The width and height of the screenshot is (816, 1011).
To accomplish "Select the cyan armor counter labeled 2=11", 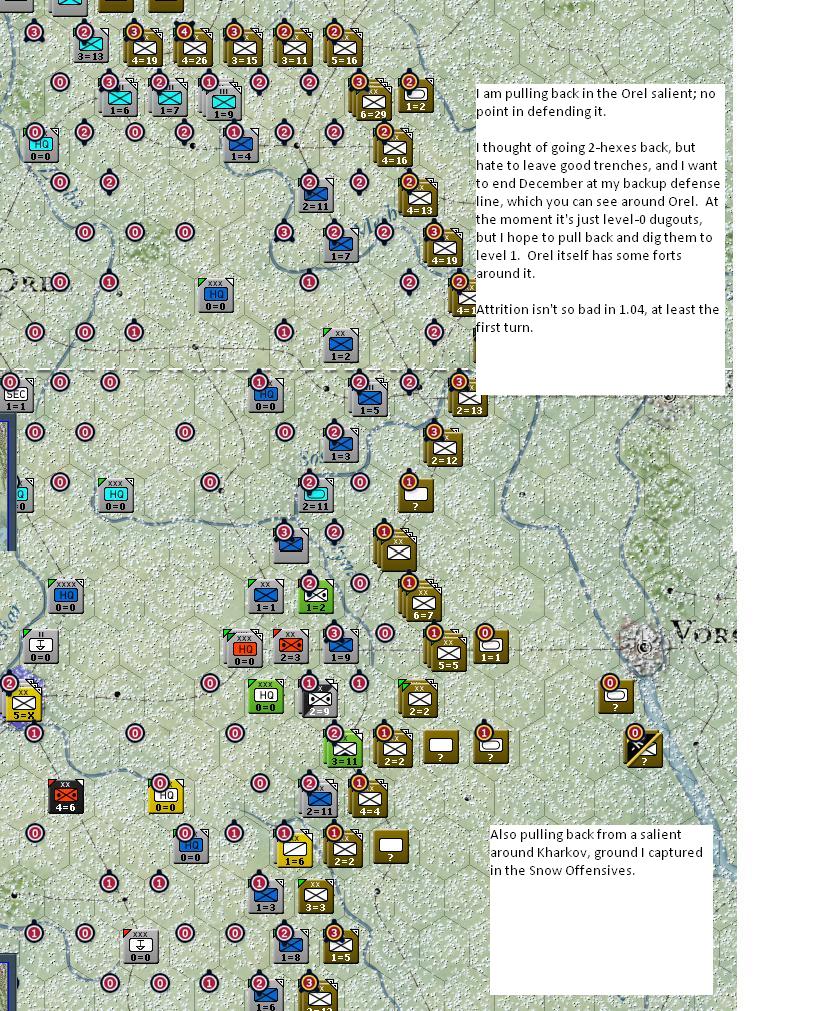I will point(316,496).
